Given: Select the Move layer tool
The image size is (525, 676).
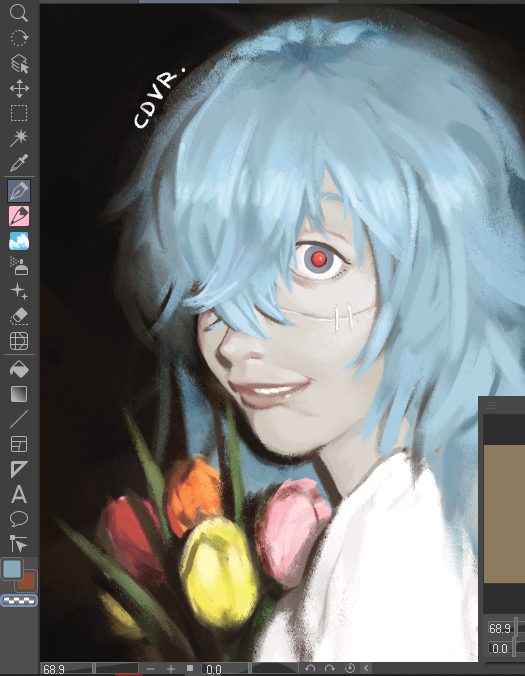Looking at the screenshot, I should [x=19, y=88].
